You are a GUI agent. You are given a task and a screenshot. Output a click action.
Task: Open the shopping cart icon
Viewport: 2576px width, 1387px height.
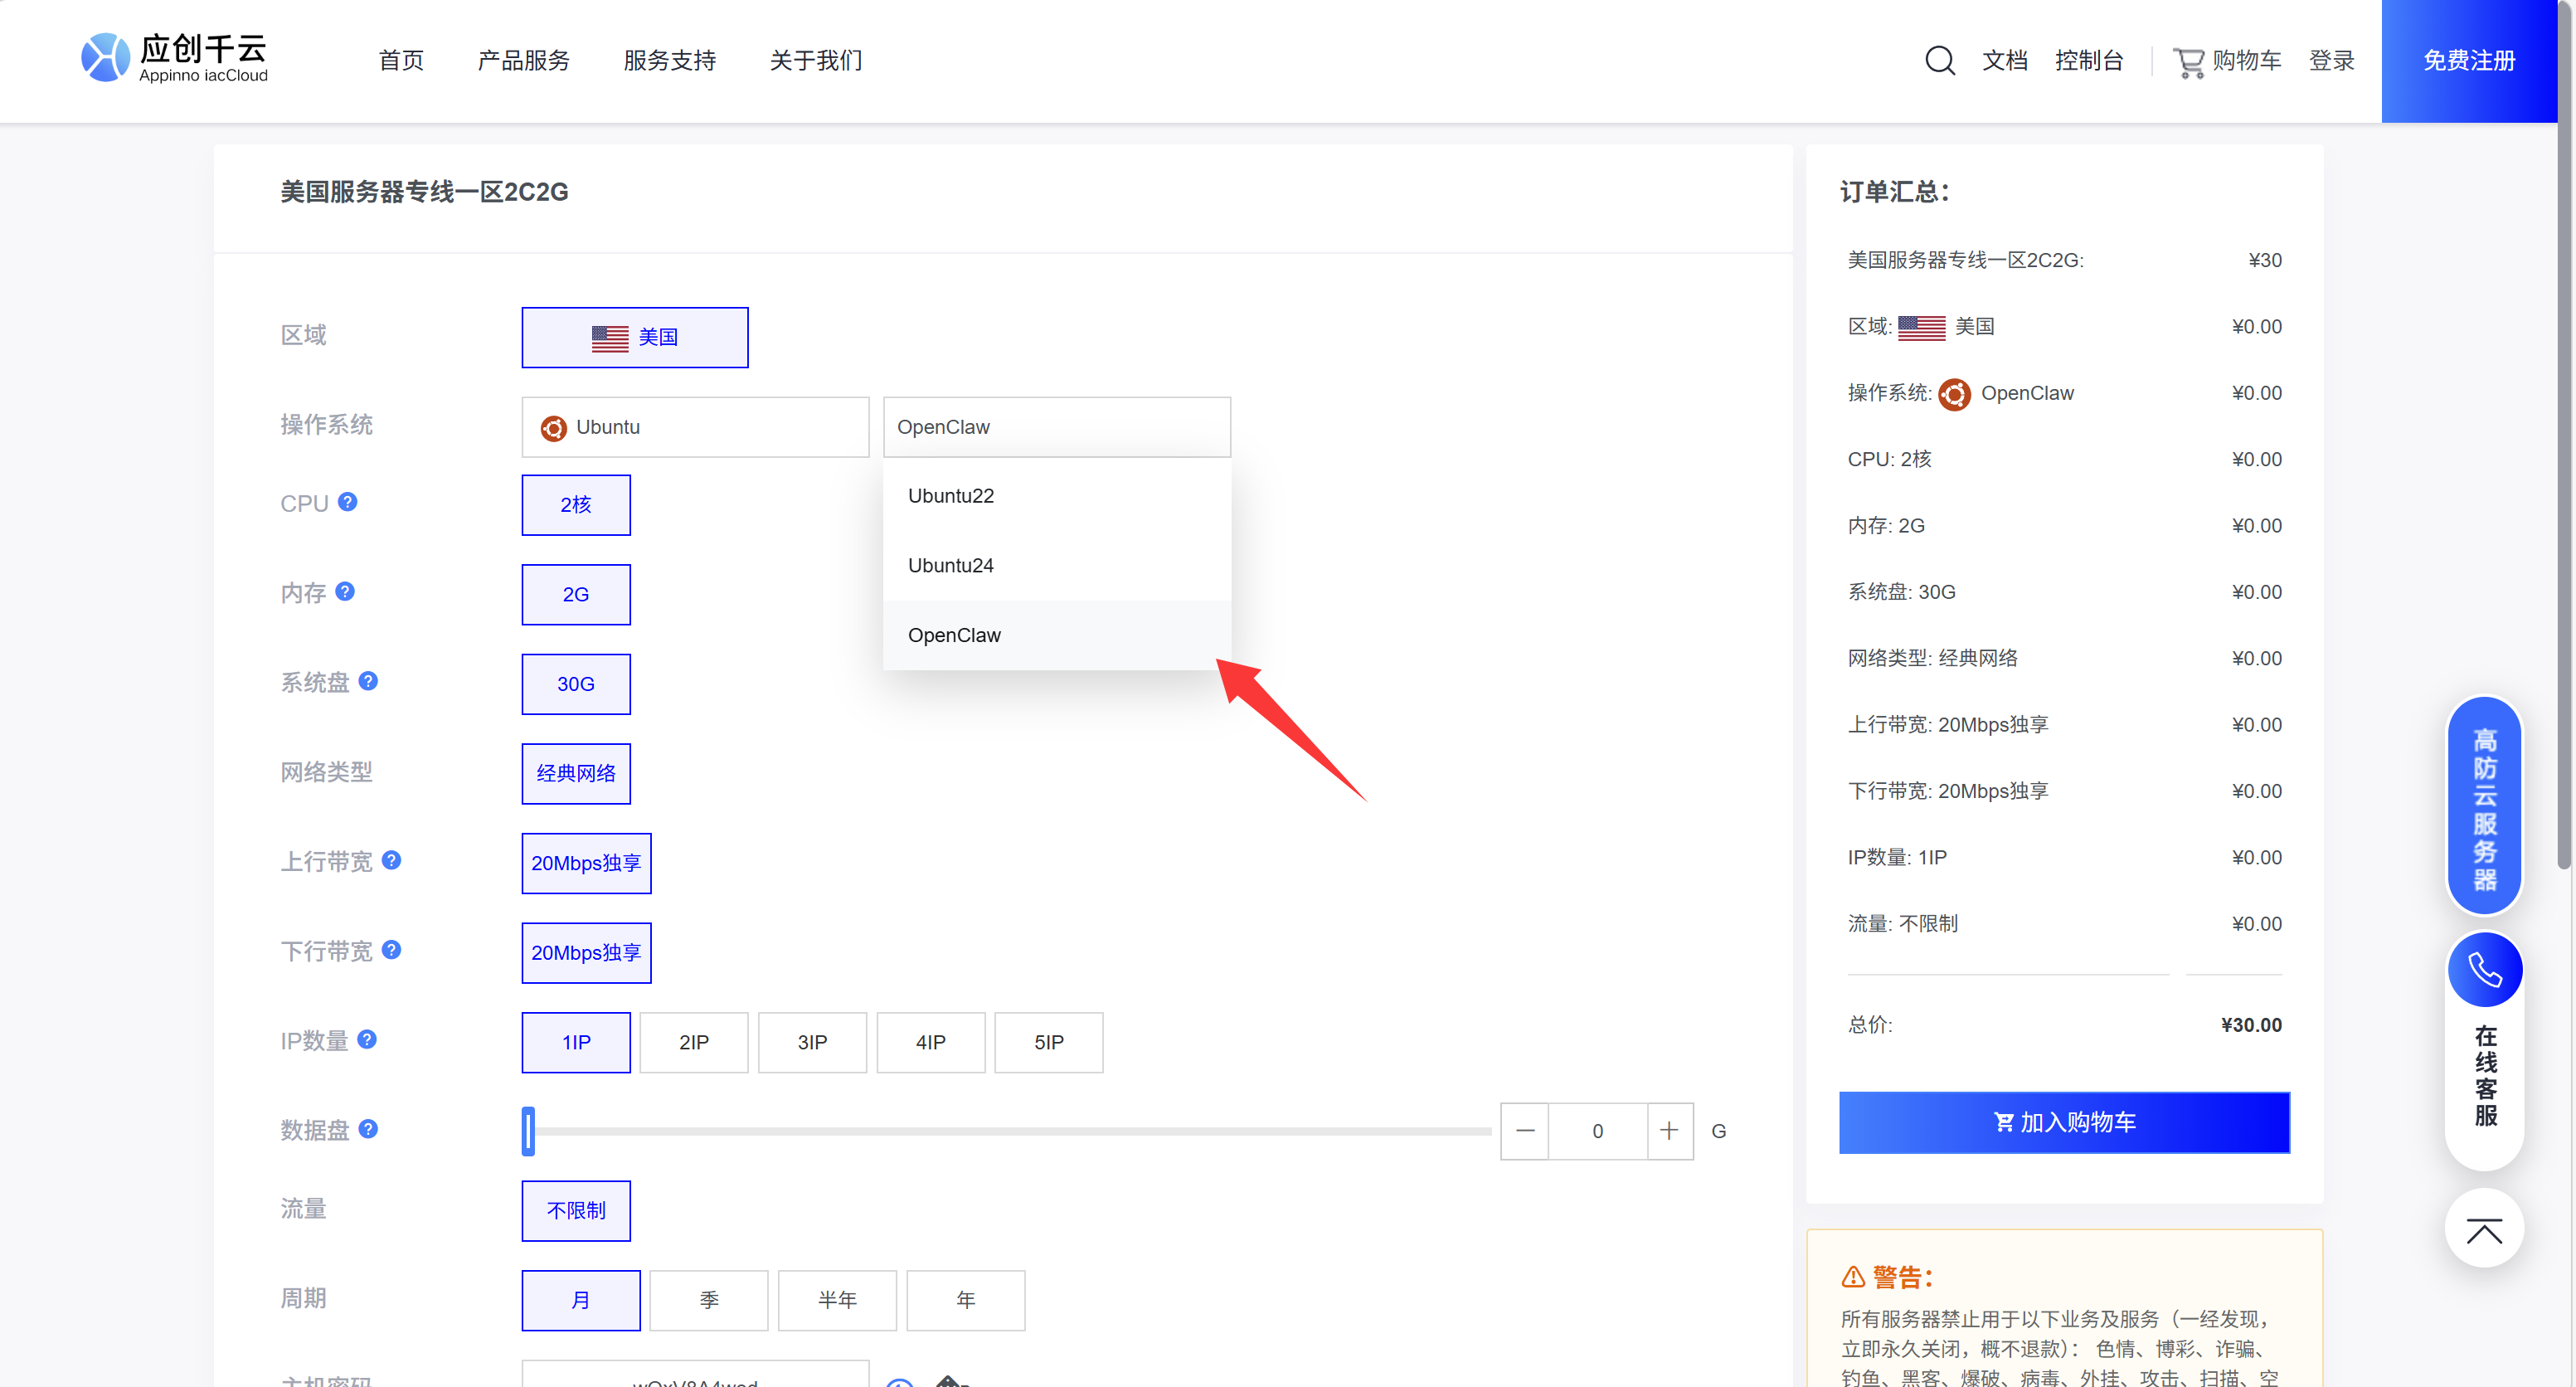(x=2188, y=62)
